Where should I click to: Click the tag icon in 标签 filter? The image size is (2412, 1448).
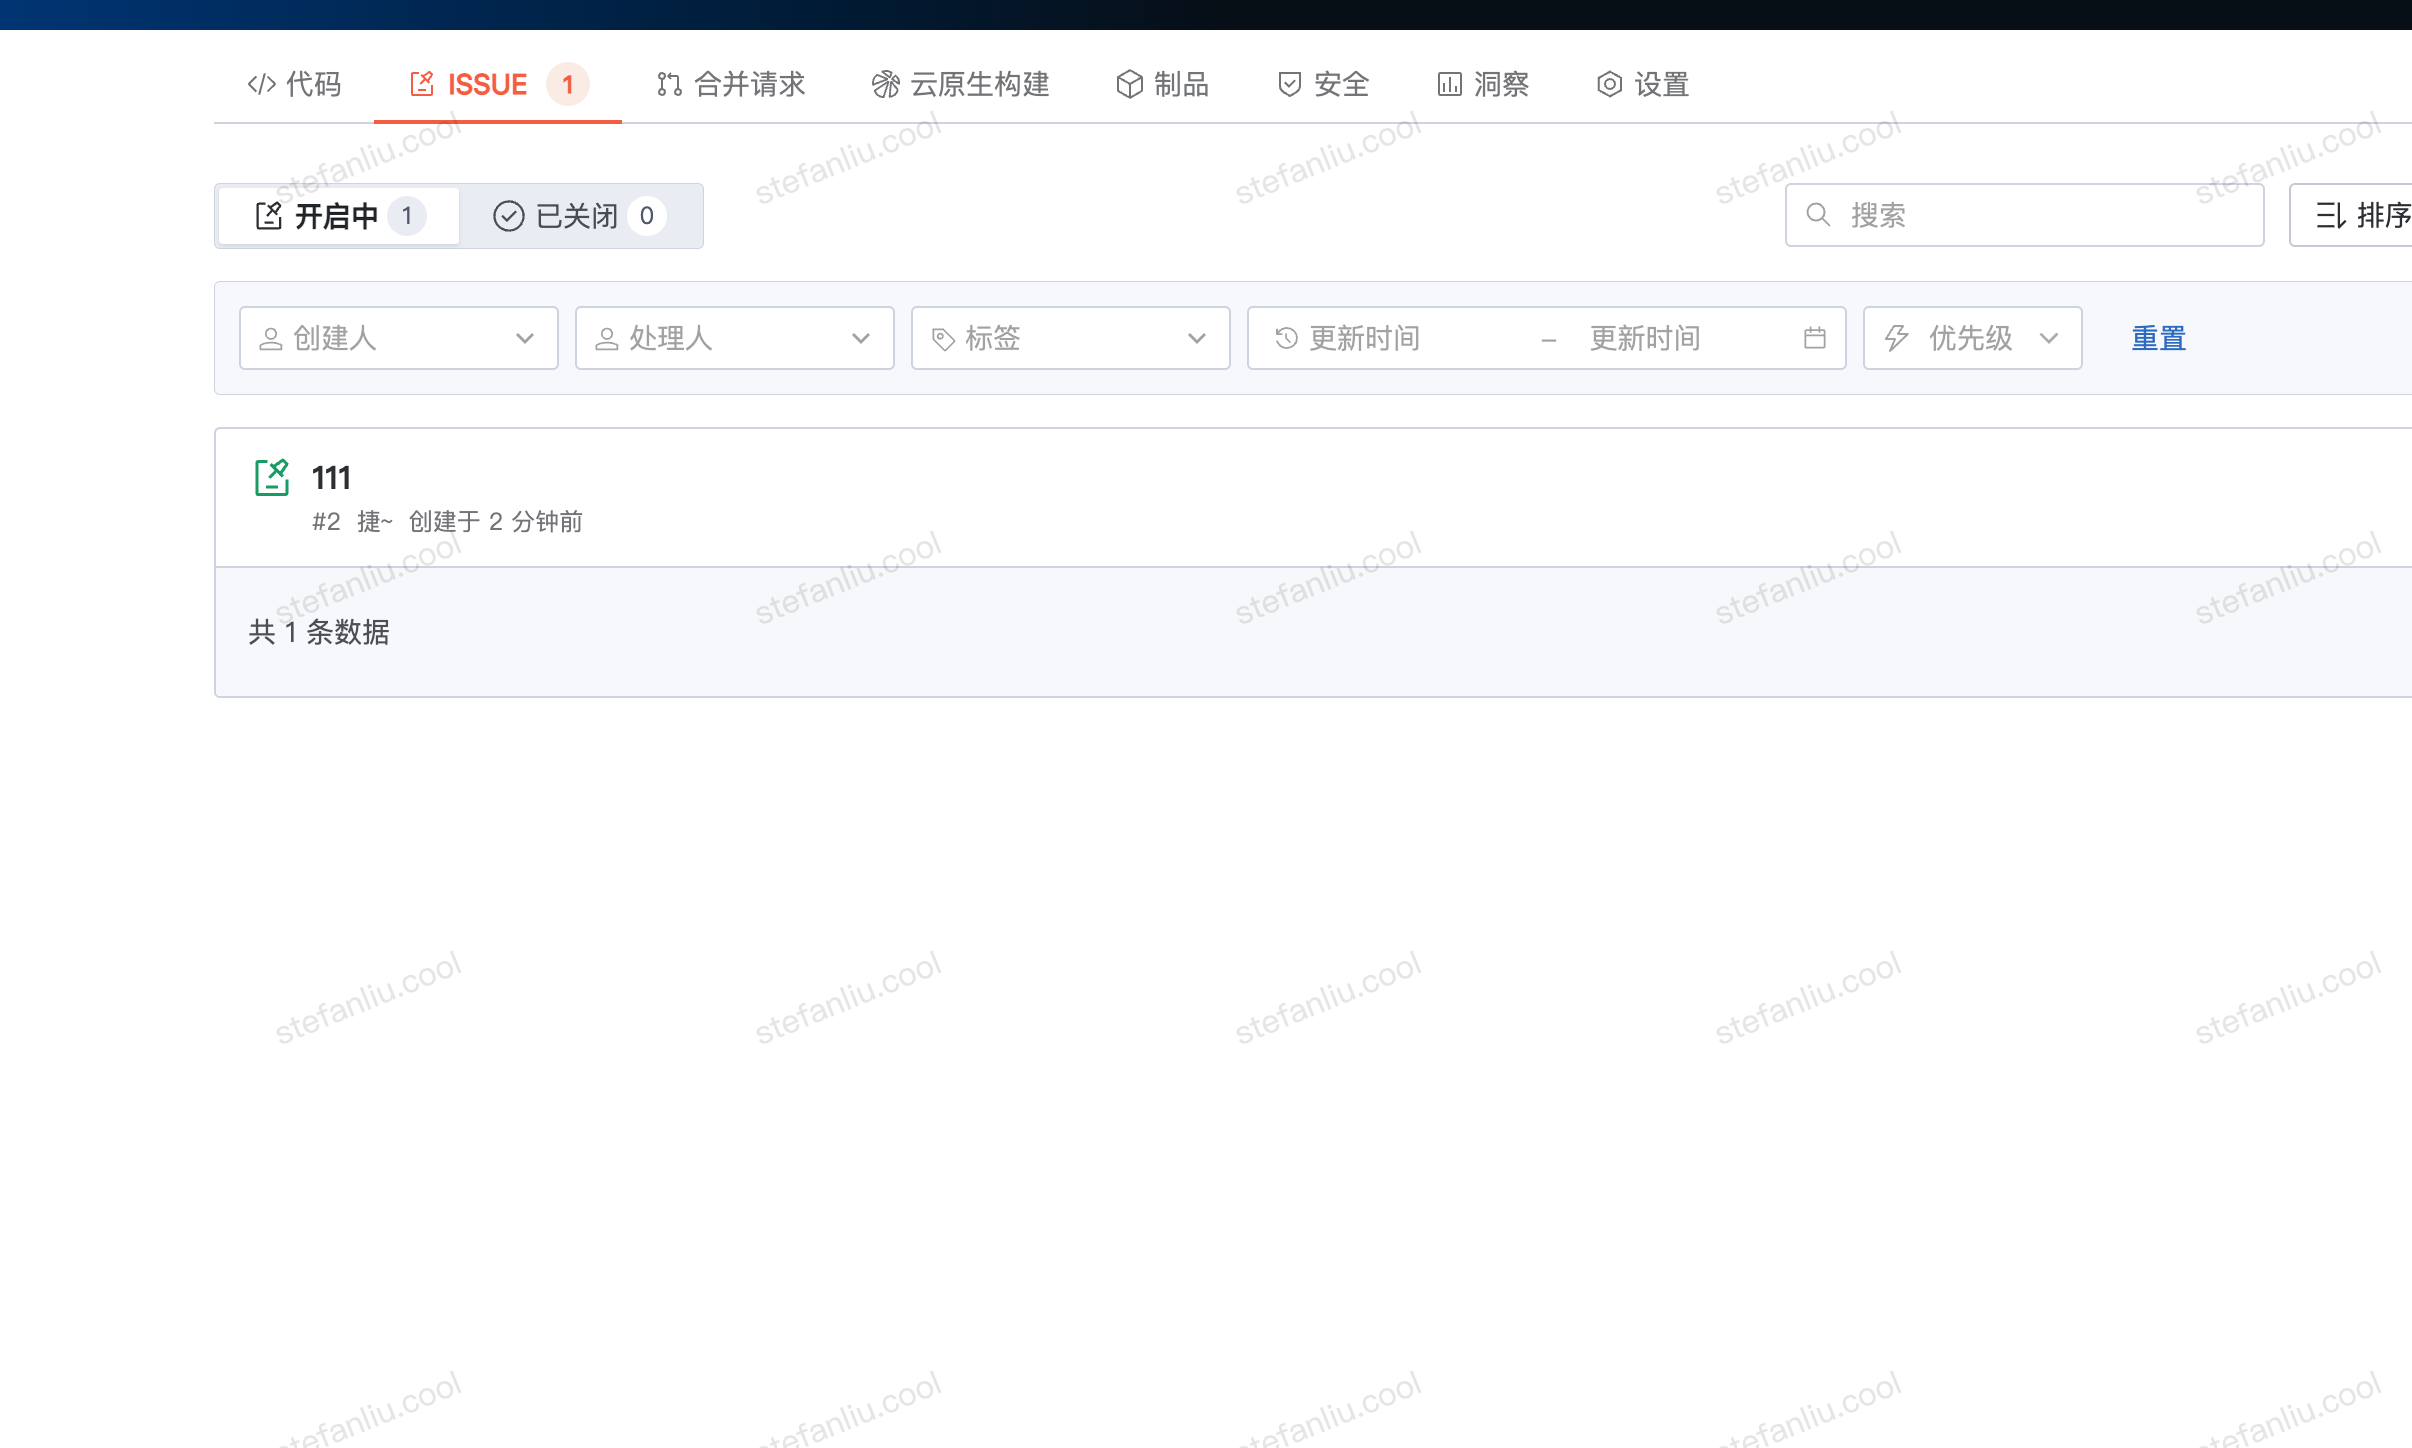(943, 339)
